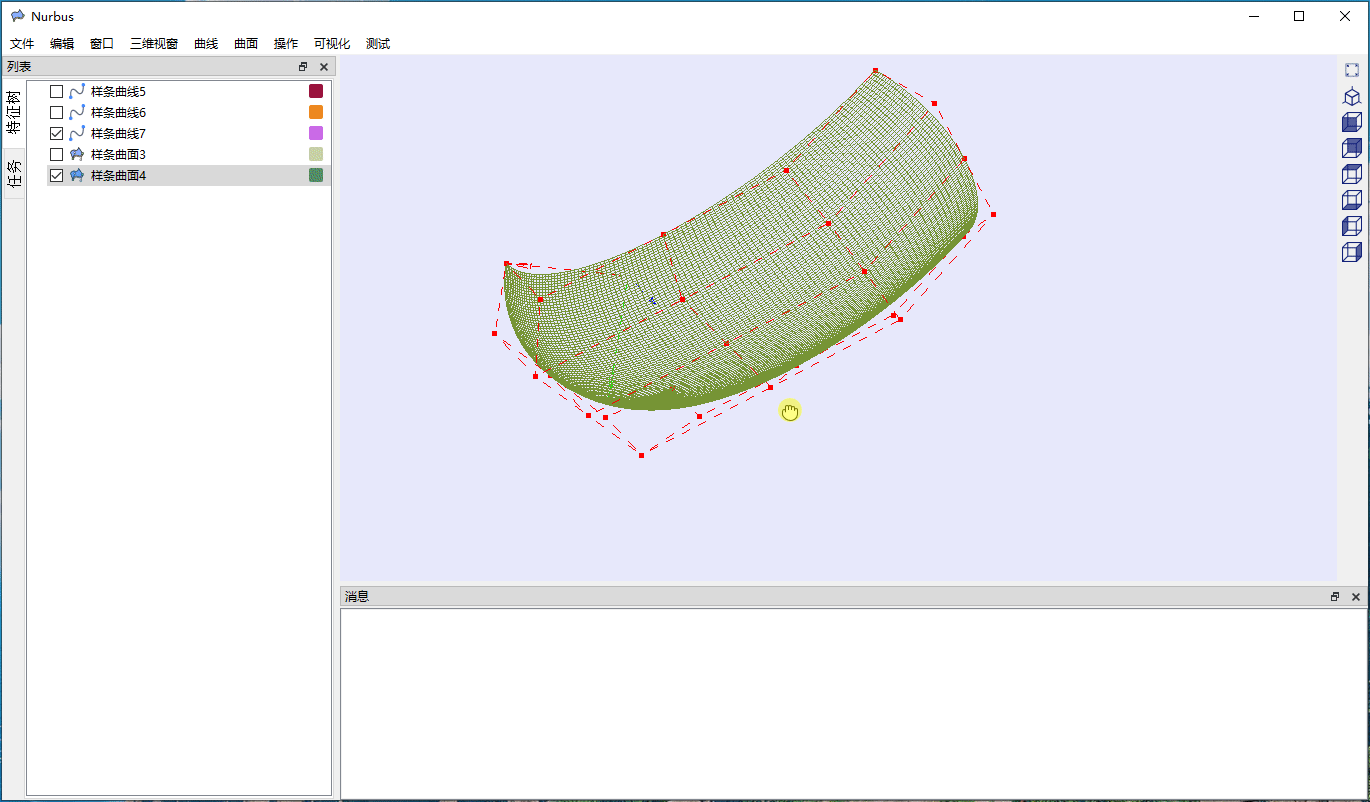This screenshot has width=1370, height=802.
Task: Open the 编辑 menu
Action: (x=62, y=44)
